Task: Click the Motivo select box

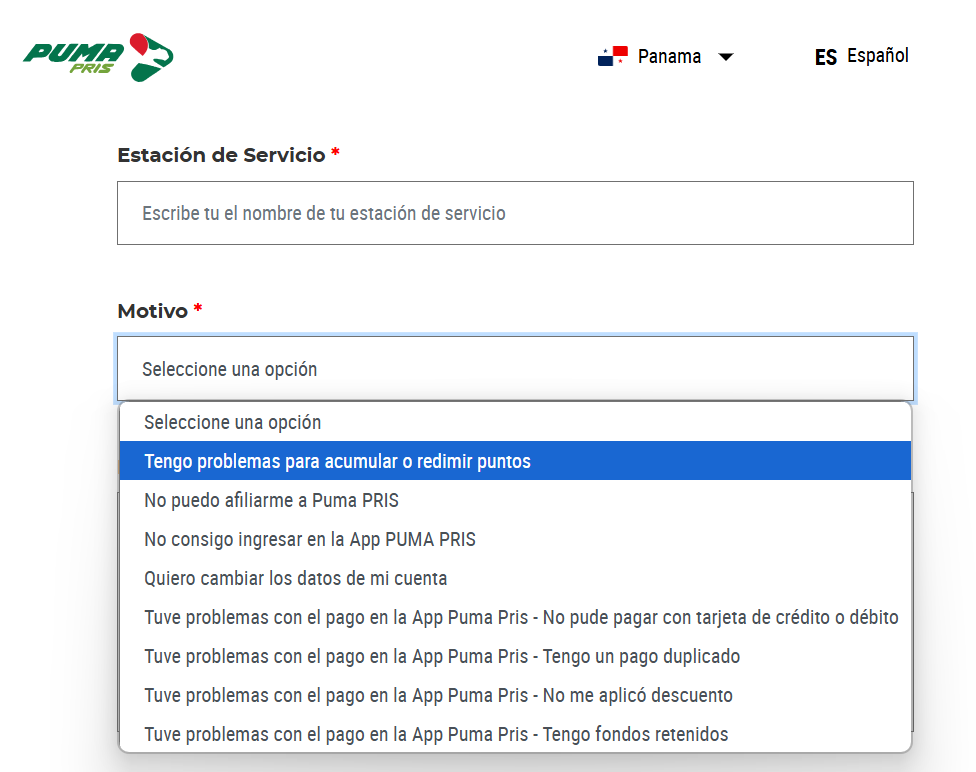Action: tap(515, 369)
